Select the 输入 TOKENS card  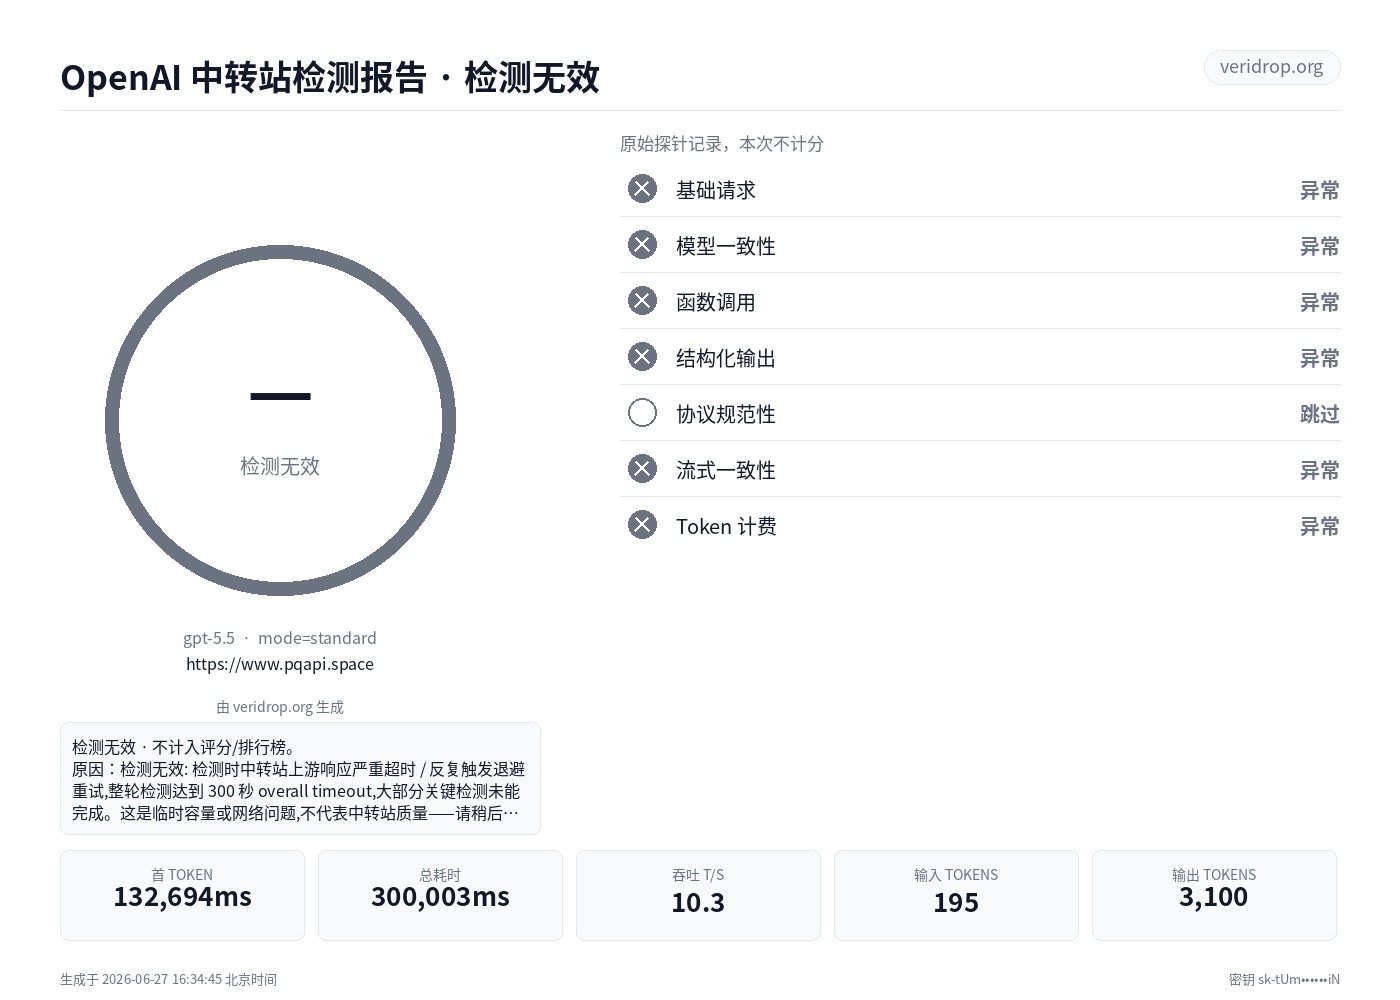point(956,895)
